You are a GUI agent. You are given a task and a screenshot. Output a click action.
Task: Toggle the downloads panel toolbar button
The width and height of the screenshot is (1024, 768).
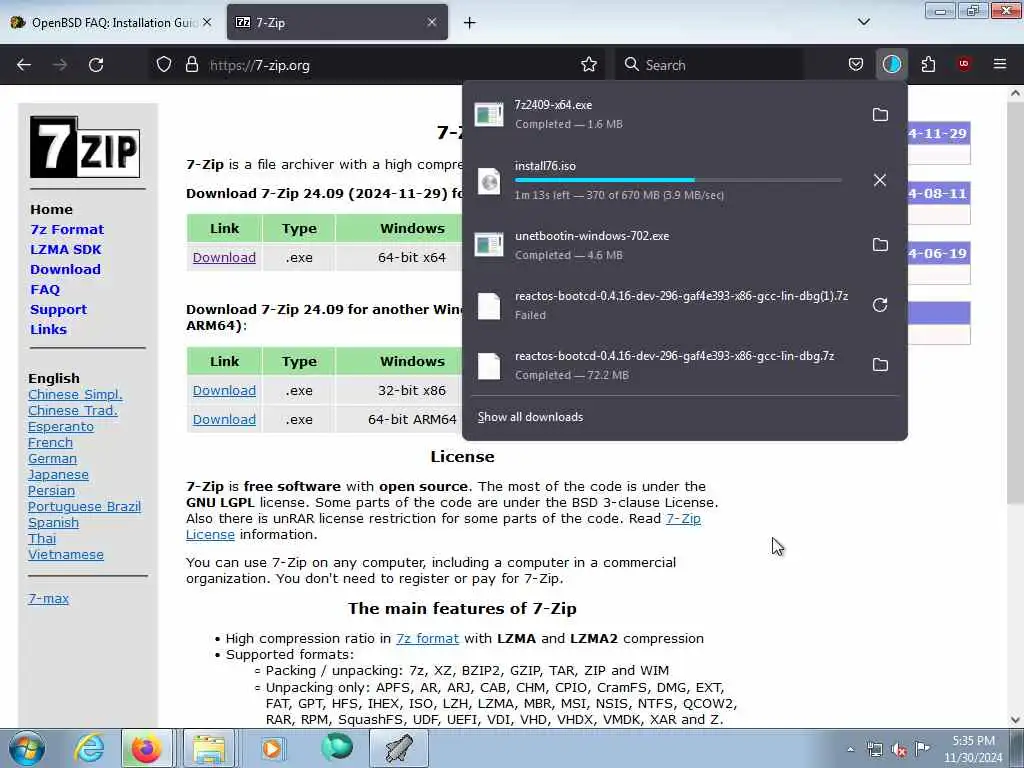point(891,65)
